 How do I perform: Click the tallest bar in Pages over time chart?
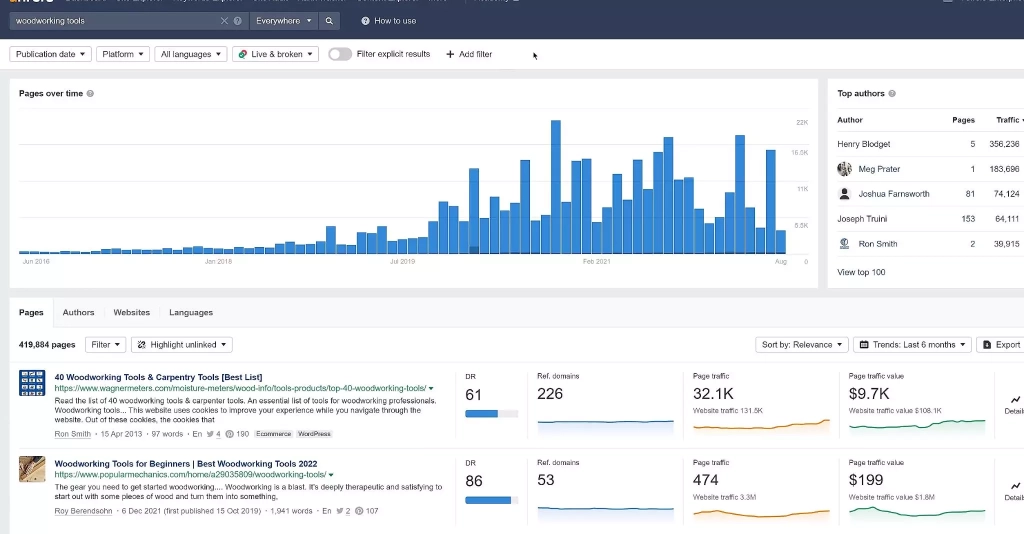(x=556, y=187)
